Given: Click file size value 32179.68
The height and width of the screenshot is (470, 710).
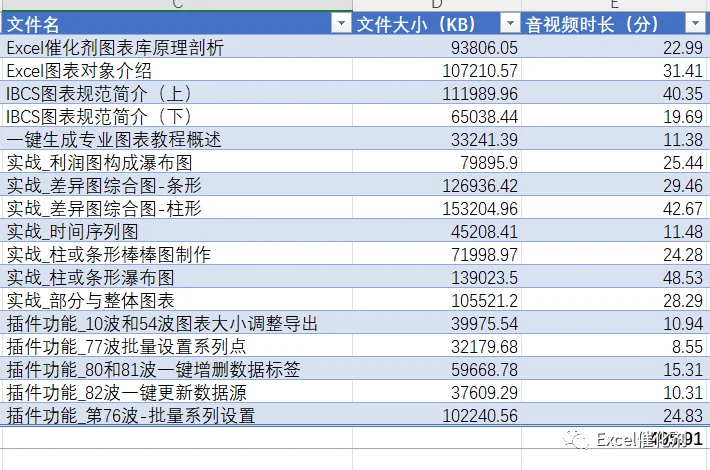Looking at the screenshot, I should coord(484,346).
